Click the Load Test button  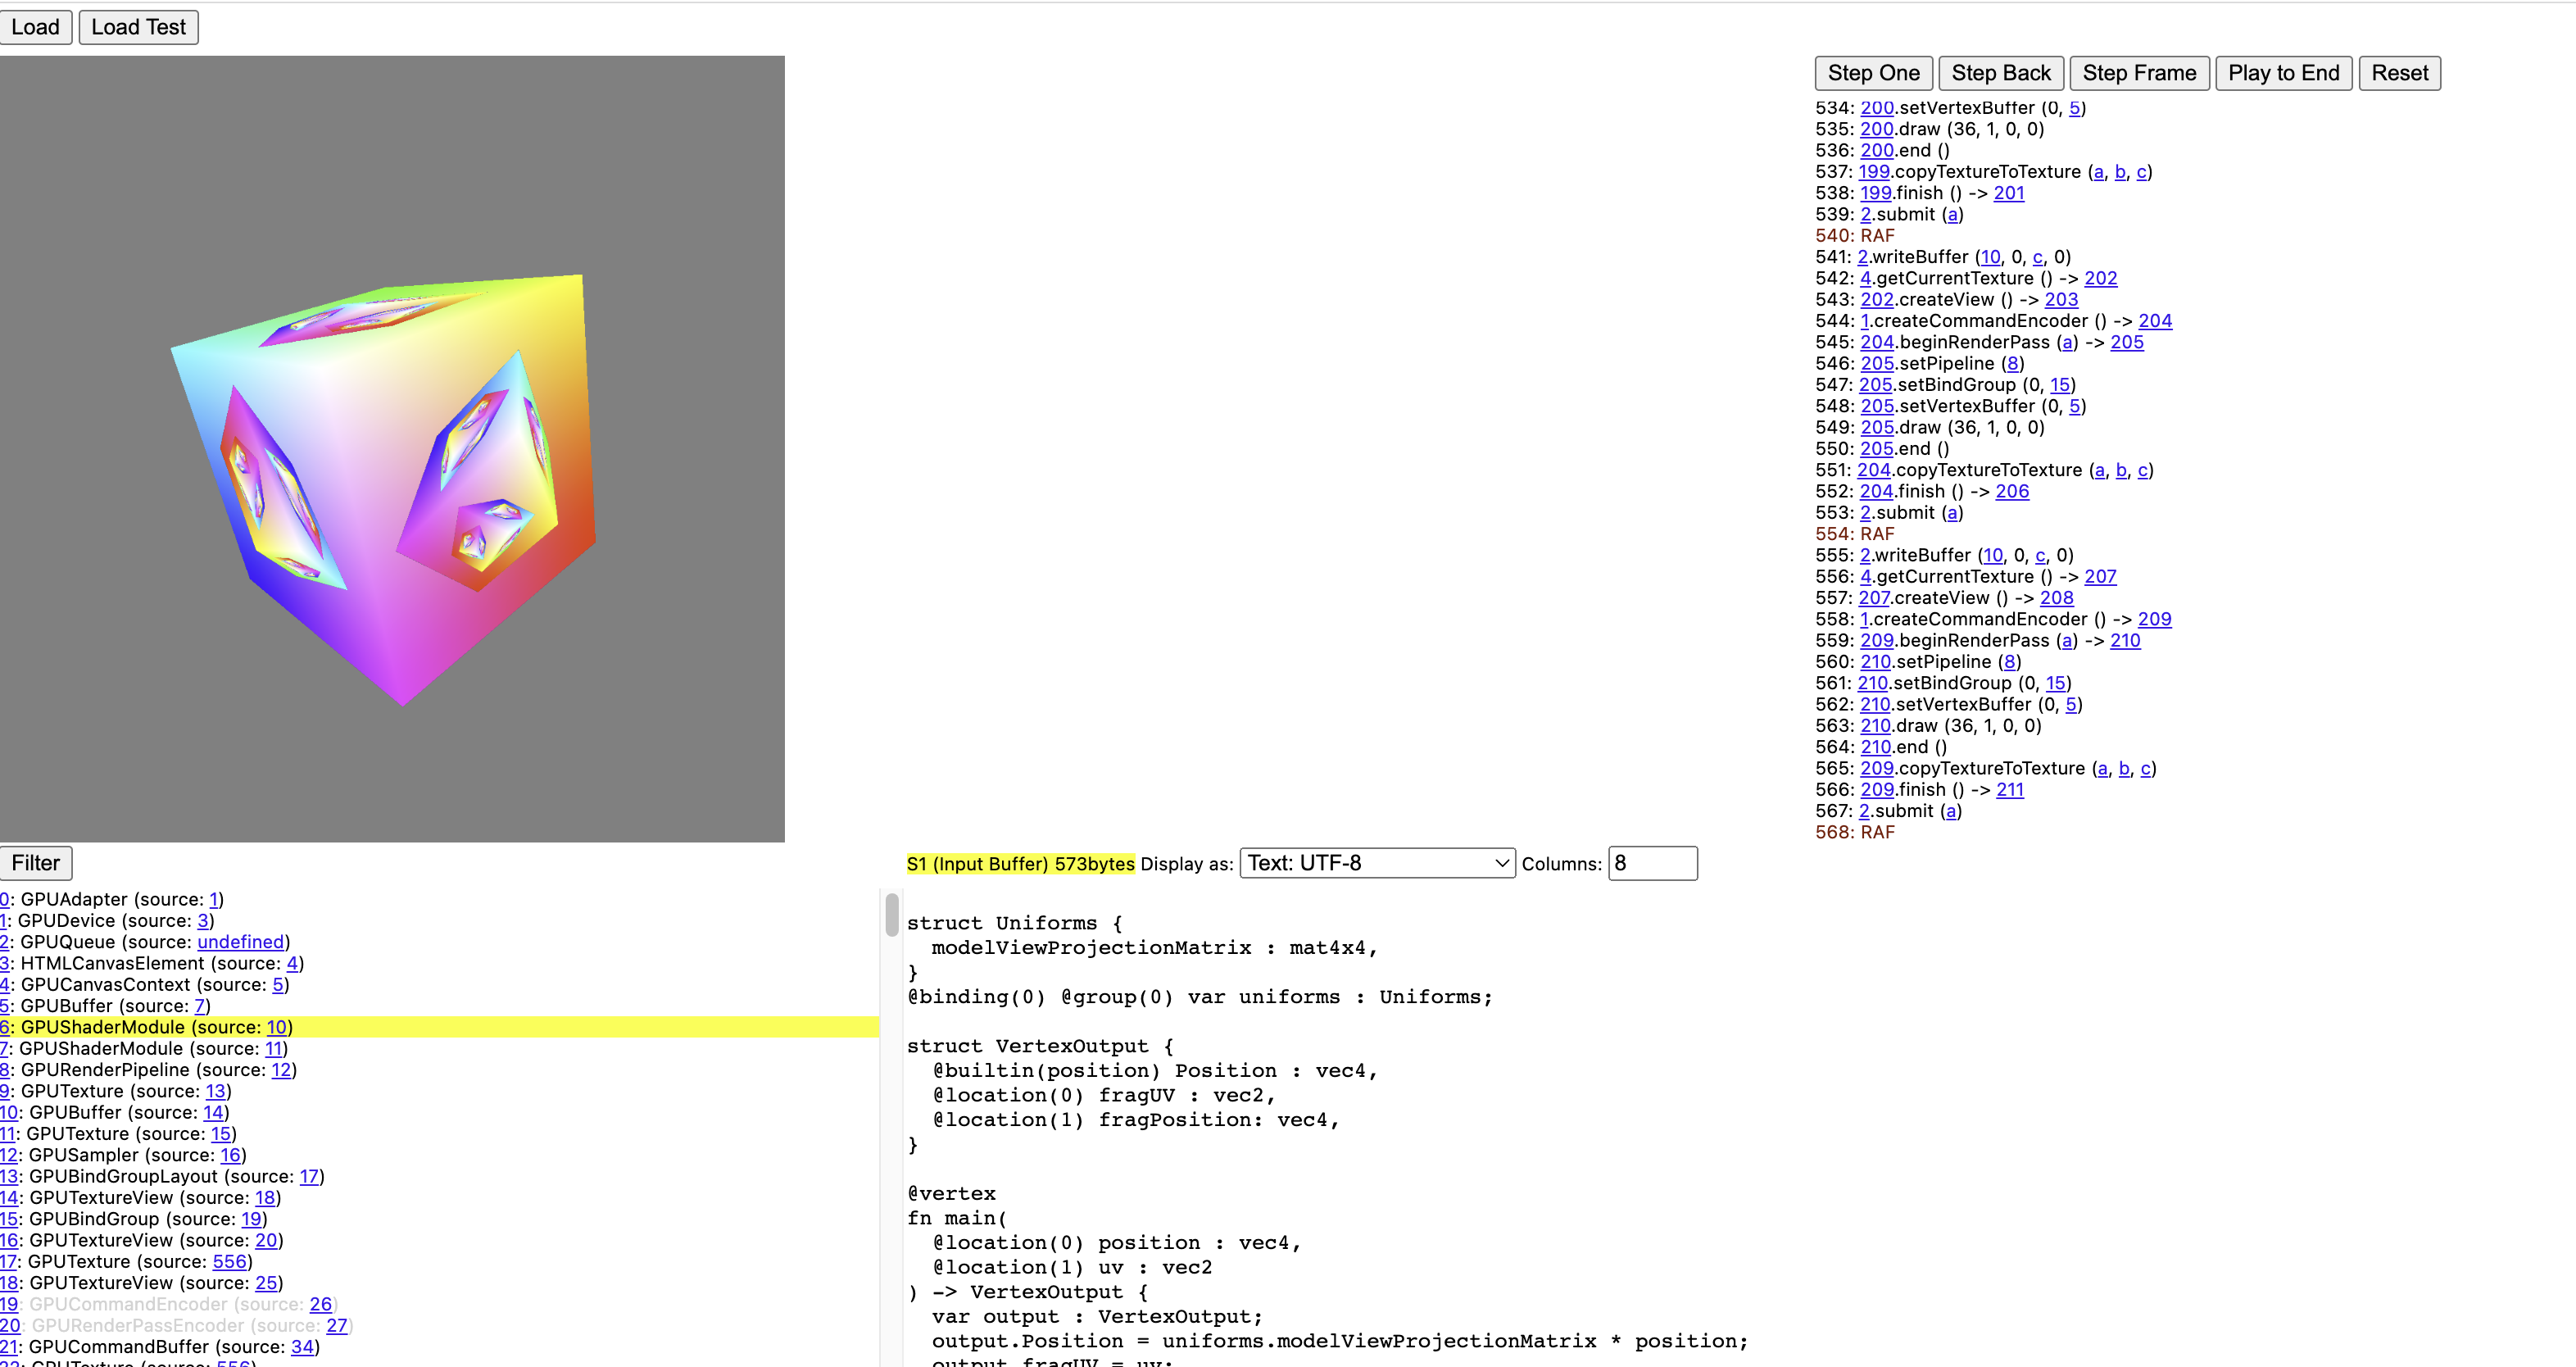138,27
